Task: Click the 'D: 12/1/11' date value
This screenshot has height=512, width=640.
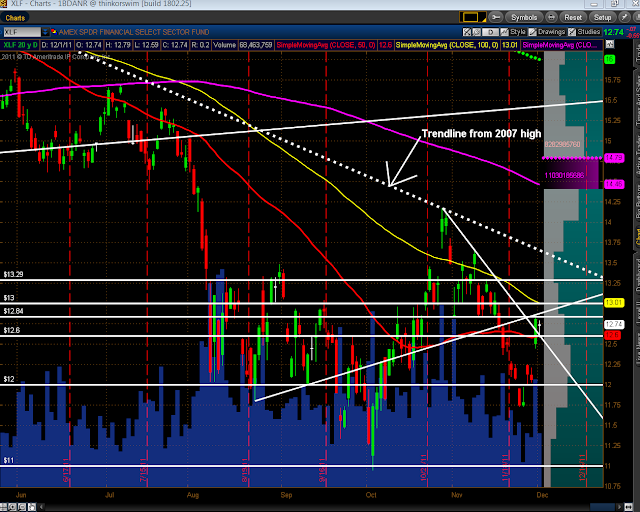Action: 56,45
